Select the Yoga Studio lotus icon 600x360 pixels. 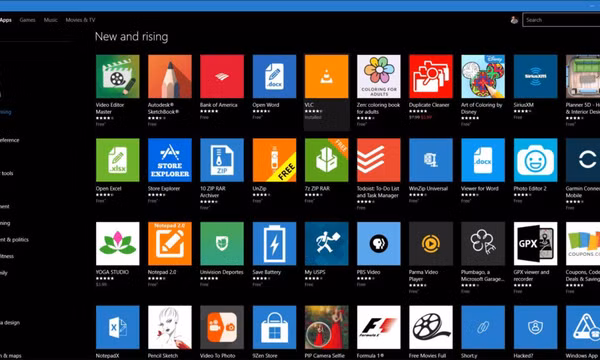click(117, 243)
